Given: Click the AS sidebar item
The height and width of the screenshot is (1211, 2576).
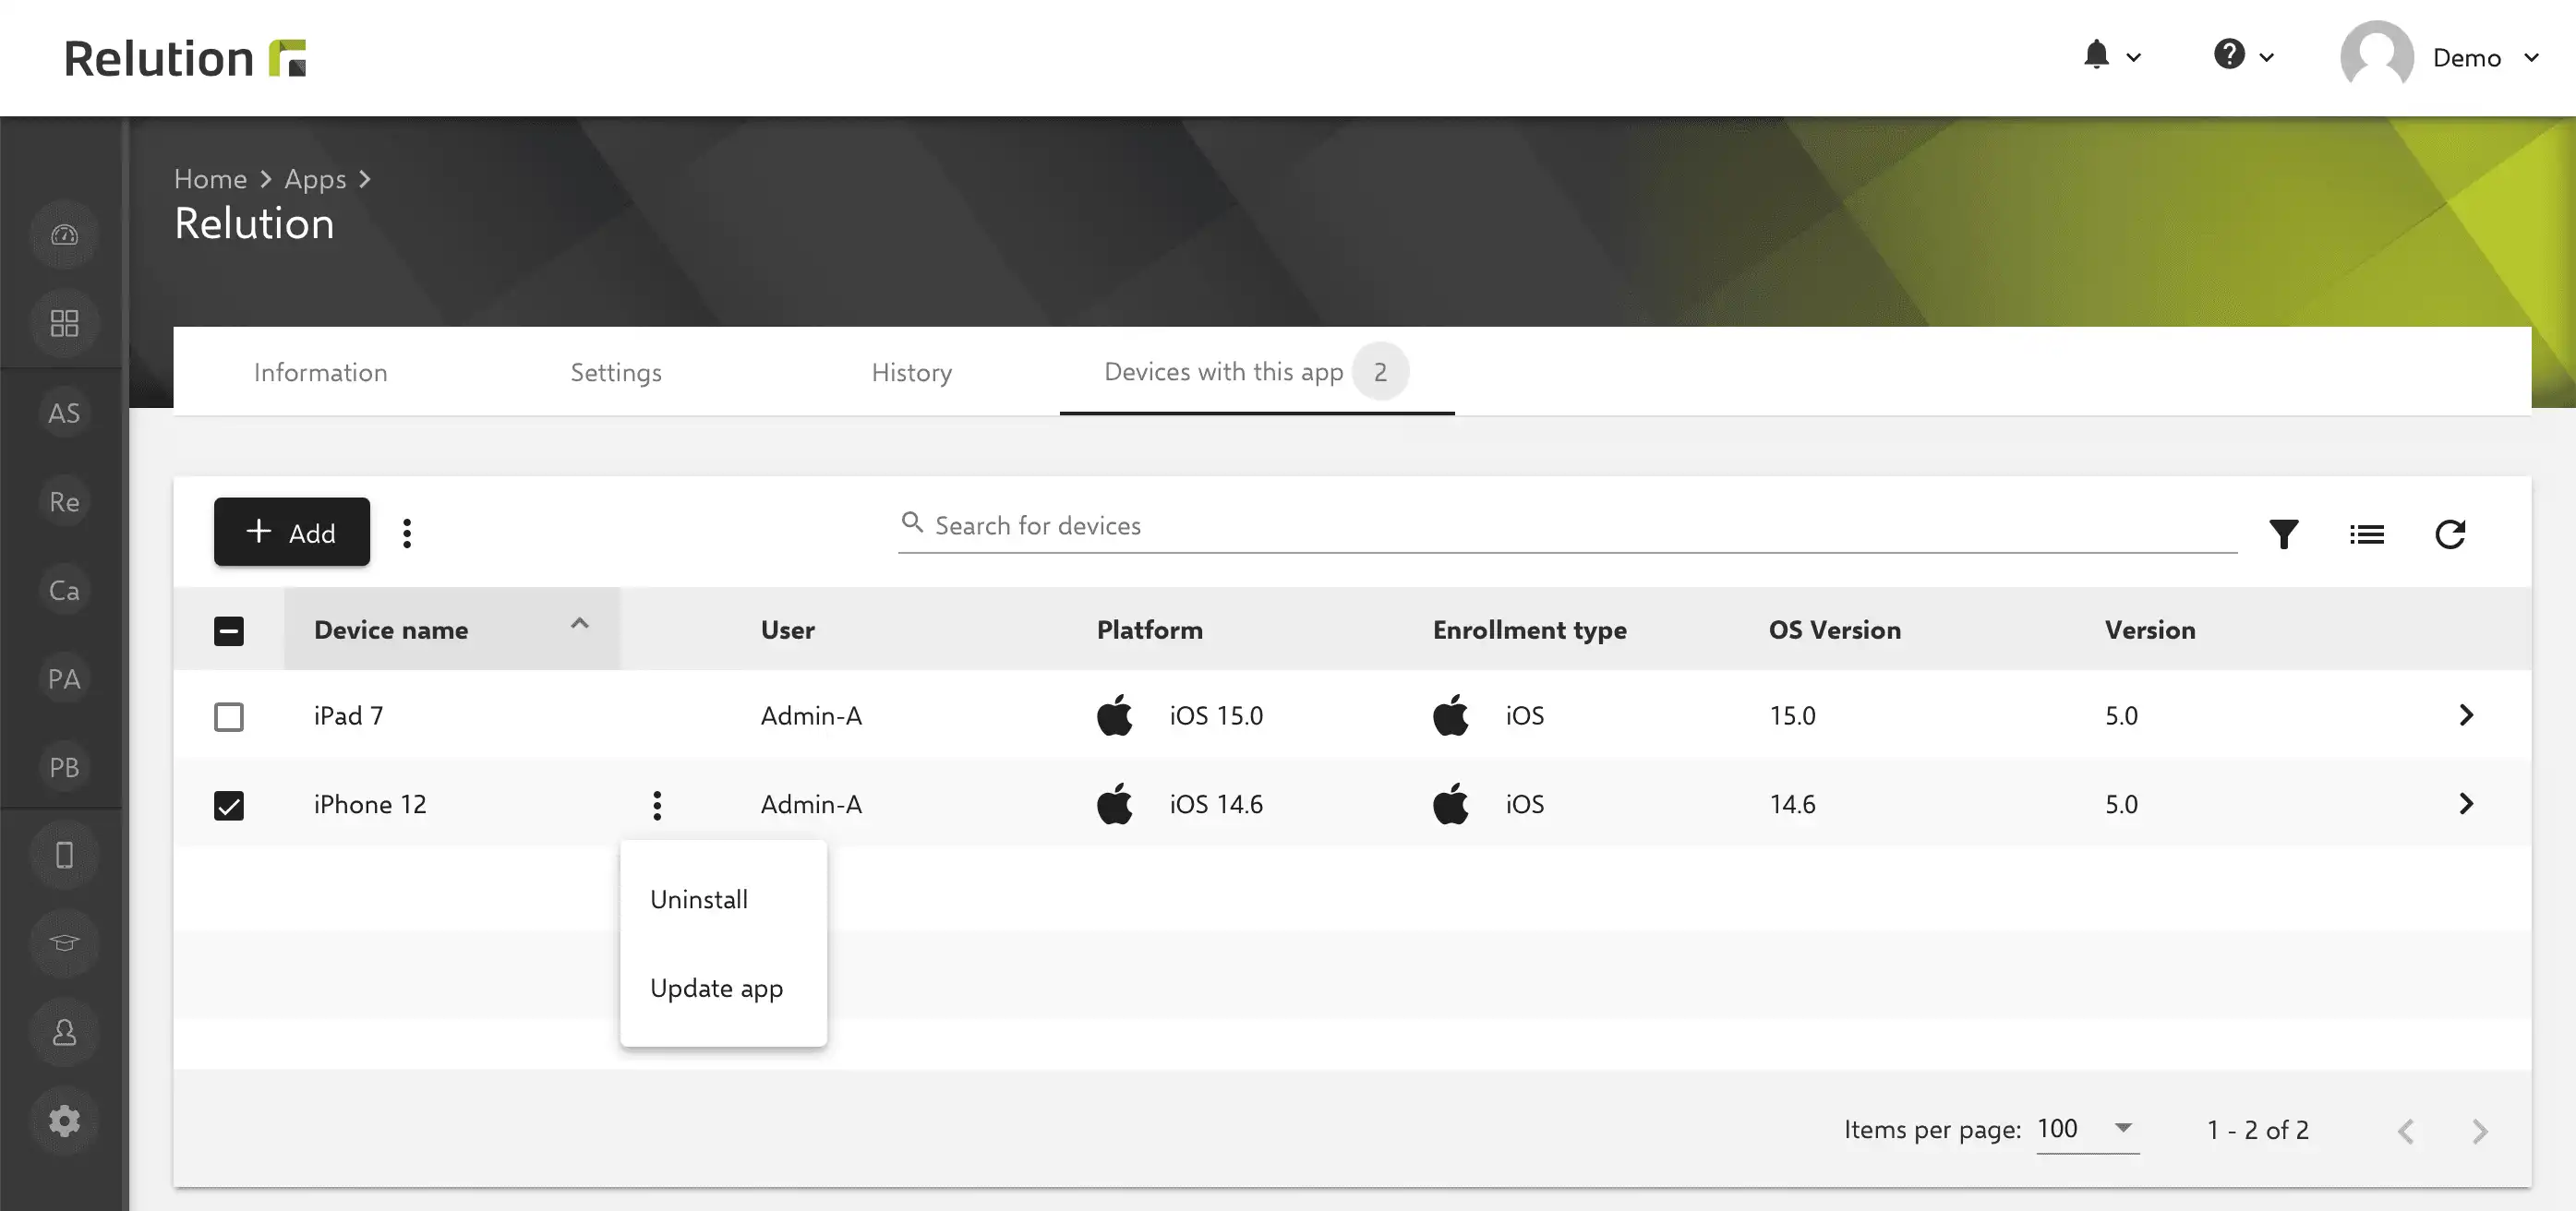Looking at the screenshot, I should click(x=64, y=413).
